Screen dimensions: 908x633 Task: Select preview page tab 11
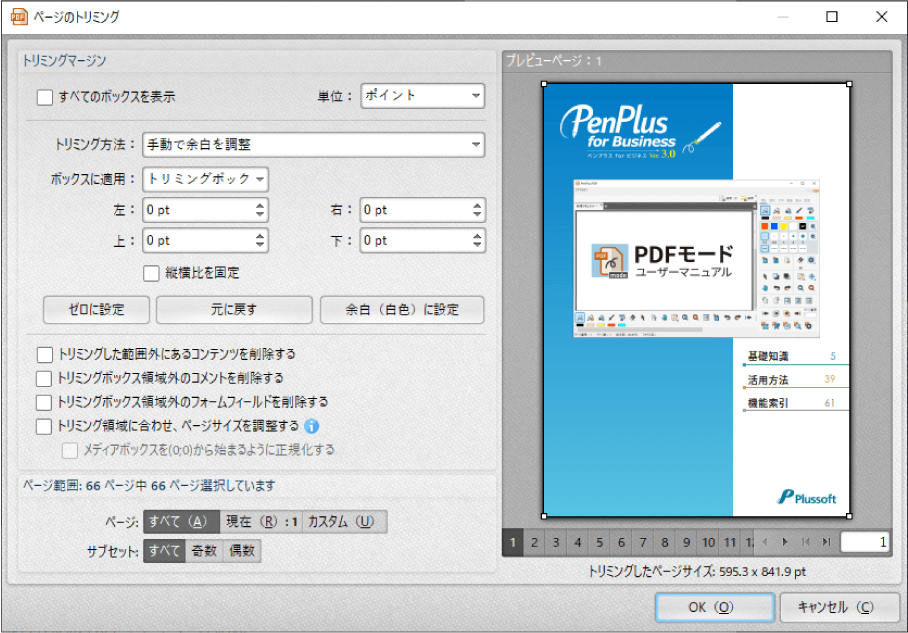pos(730,543)
